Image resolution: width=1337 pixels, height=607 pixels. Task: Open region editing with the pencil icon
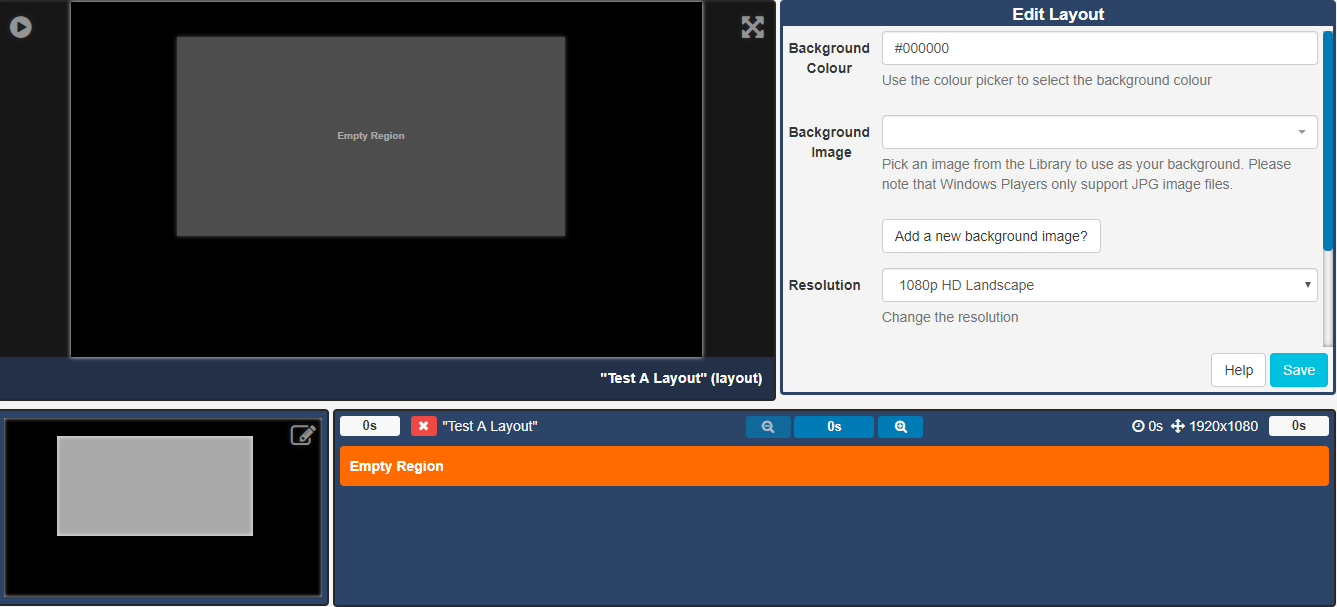point(303,434)
